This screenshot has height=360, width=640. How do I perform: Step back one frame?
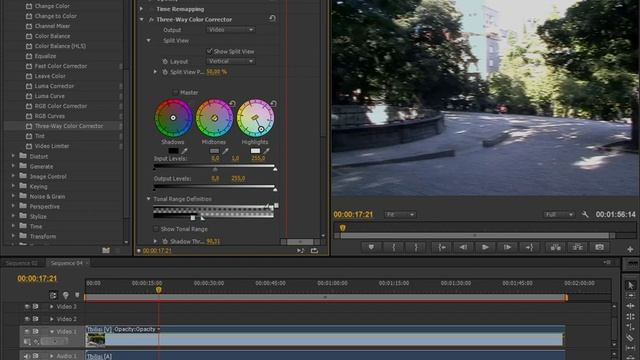[x=463, y=247]
